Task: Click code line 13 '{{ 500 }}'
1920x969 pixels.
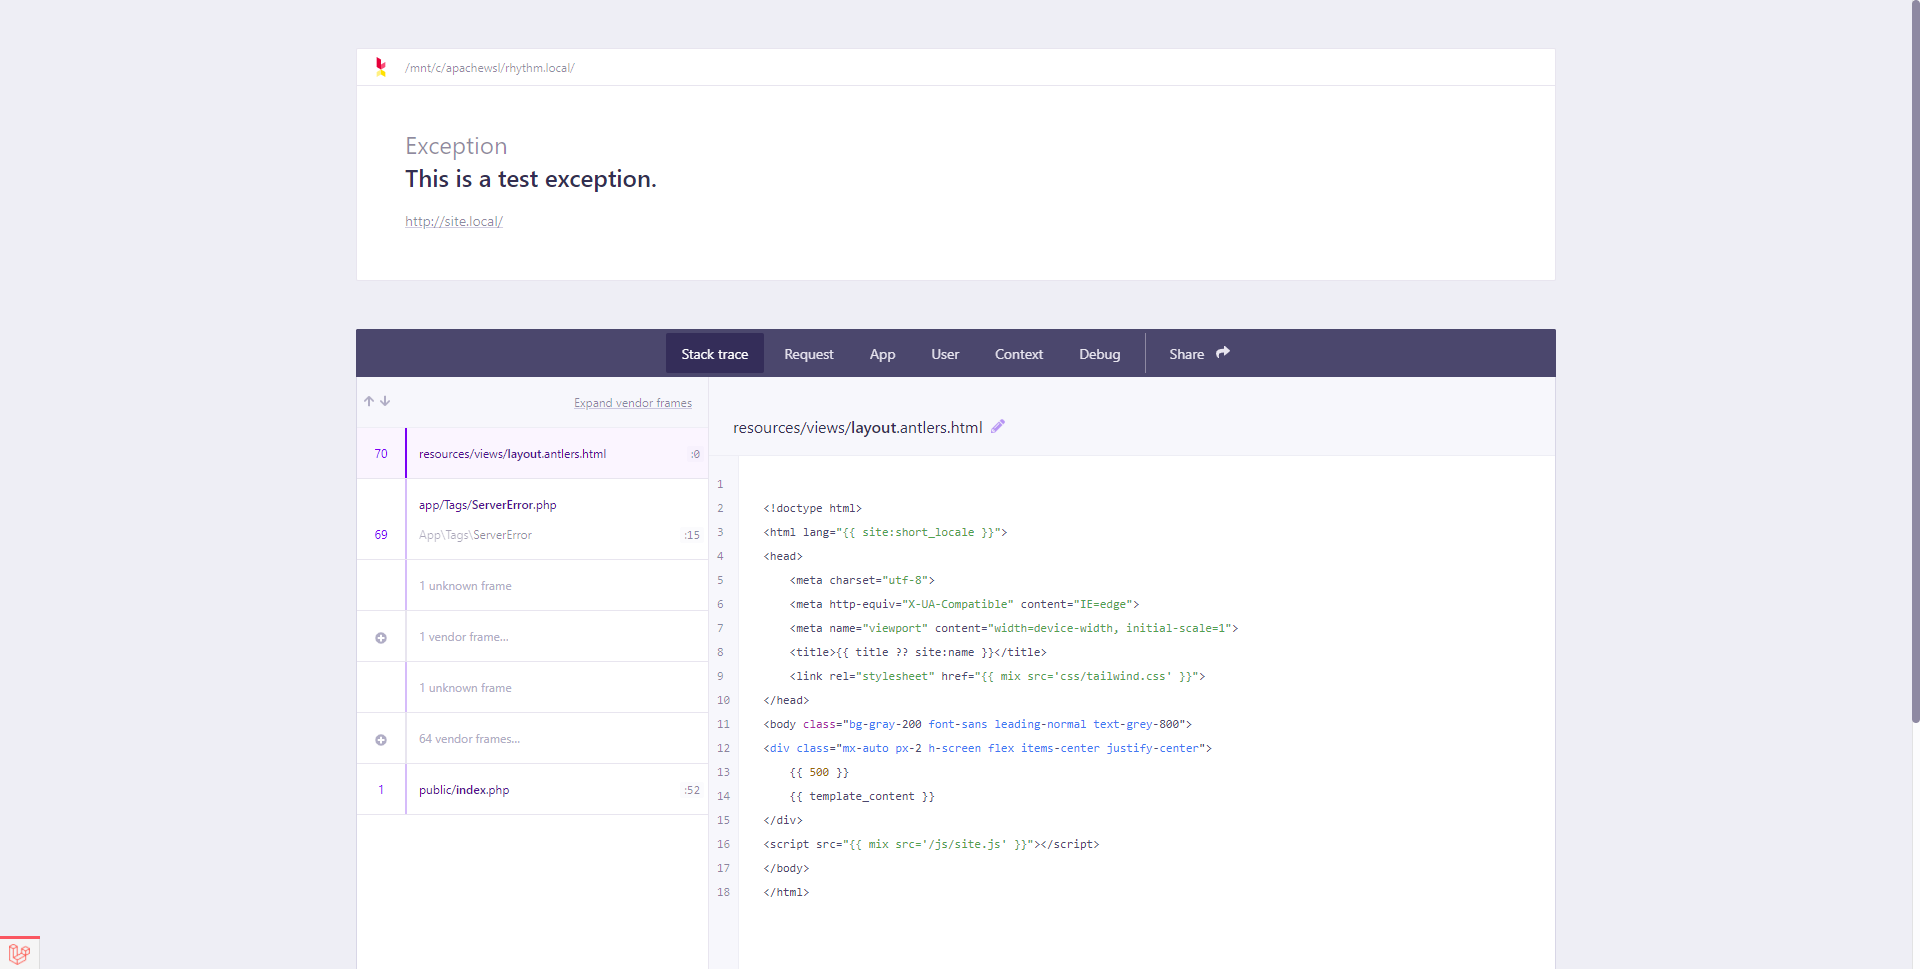Action: tap(819, 772)
